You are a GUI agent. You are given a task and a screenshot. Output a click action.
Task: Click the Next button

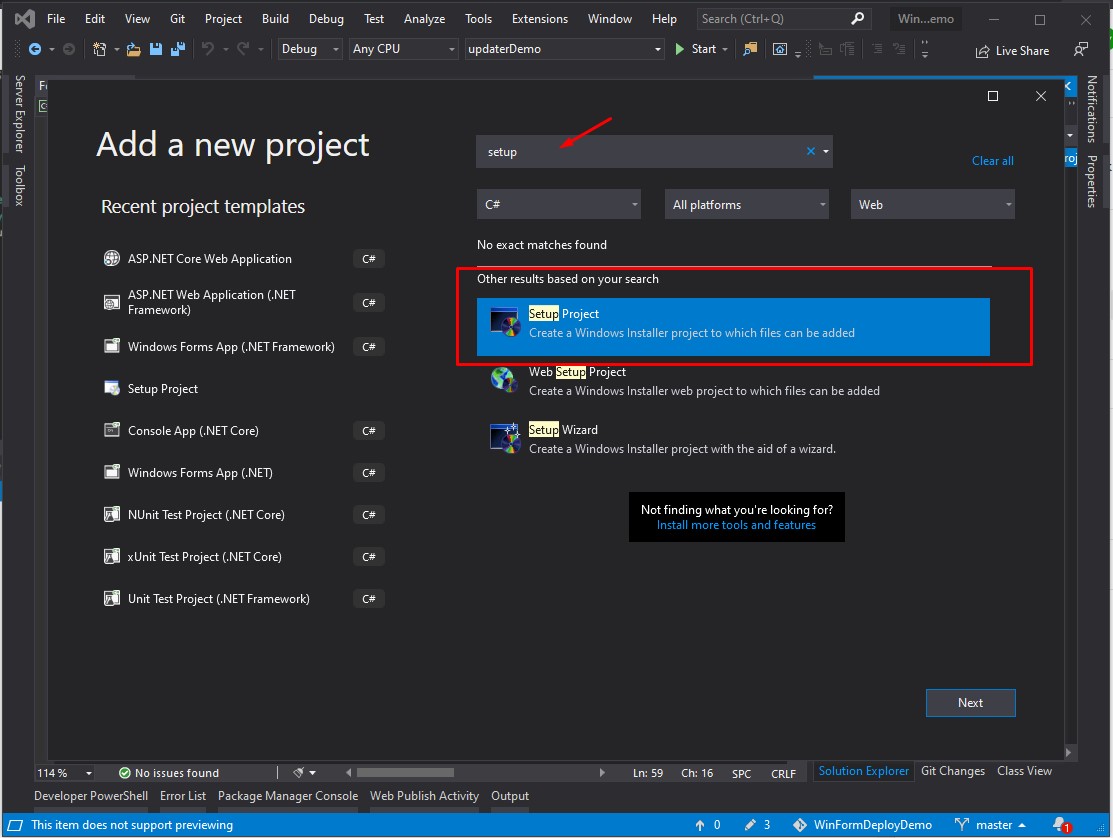970,703
